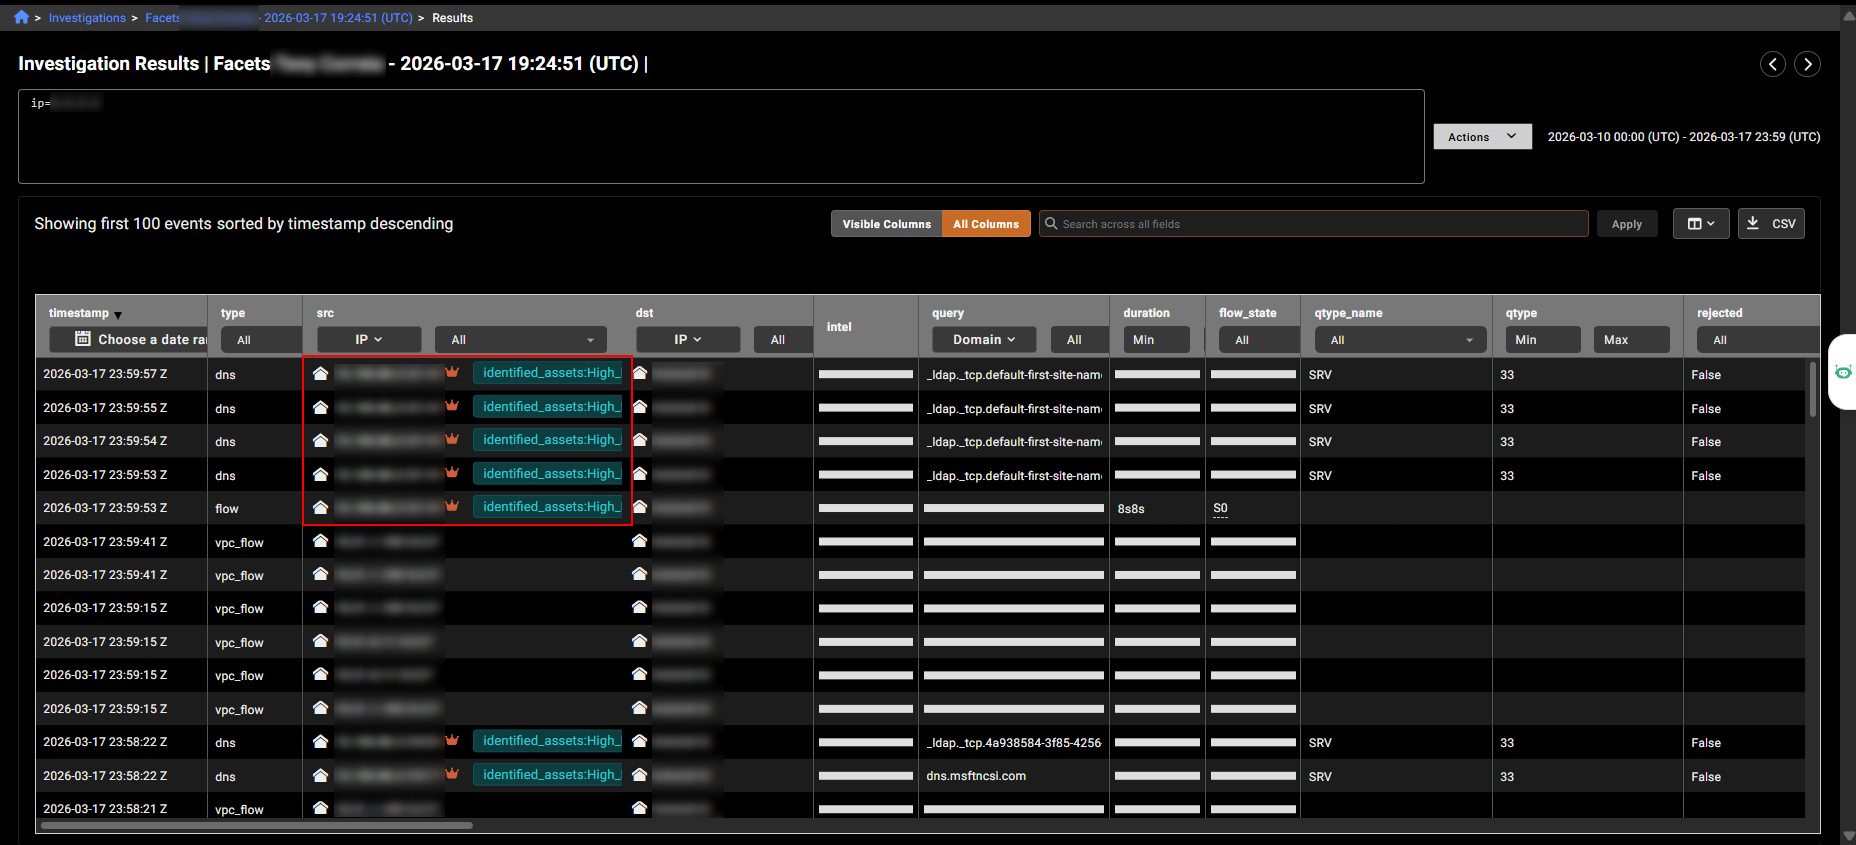Click the src home icon in the dns.msftncsi.com row
1856x845 pixels.
tap(320, 775)
